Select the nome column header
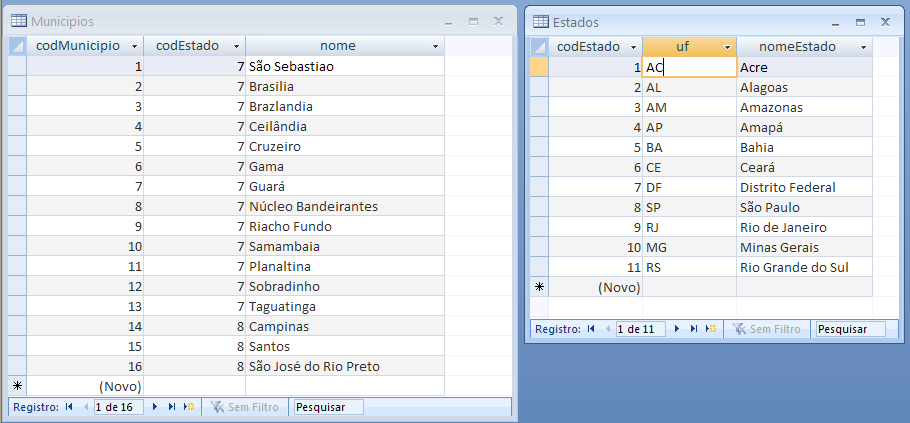Image resolution: width=910 pixels, height=423 pixels. (345, 46)
